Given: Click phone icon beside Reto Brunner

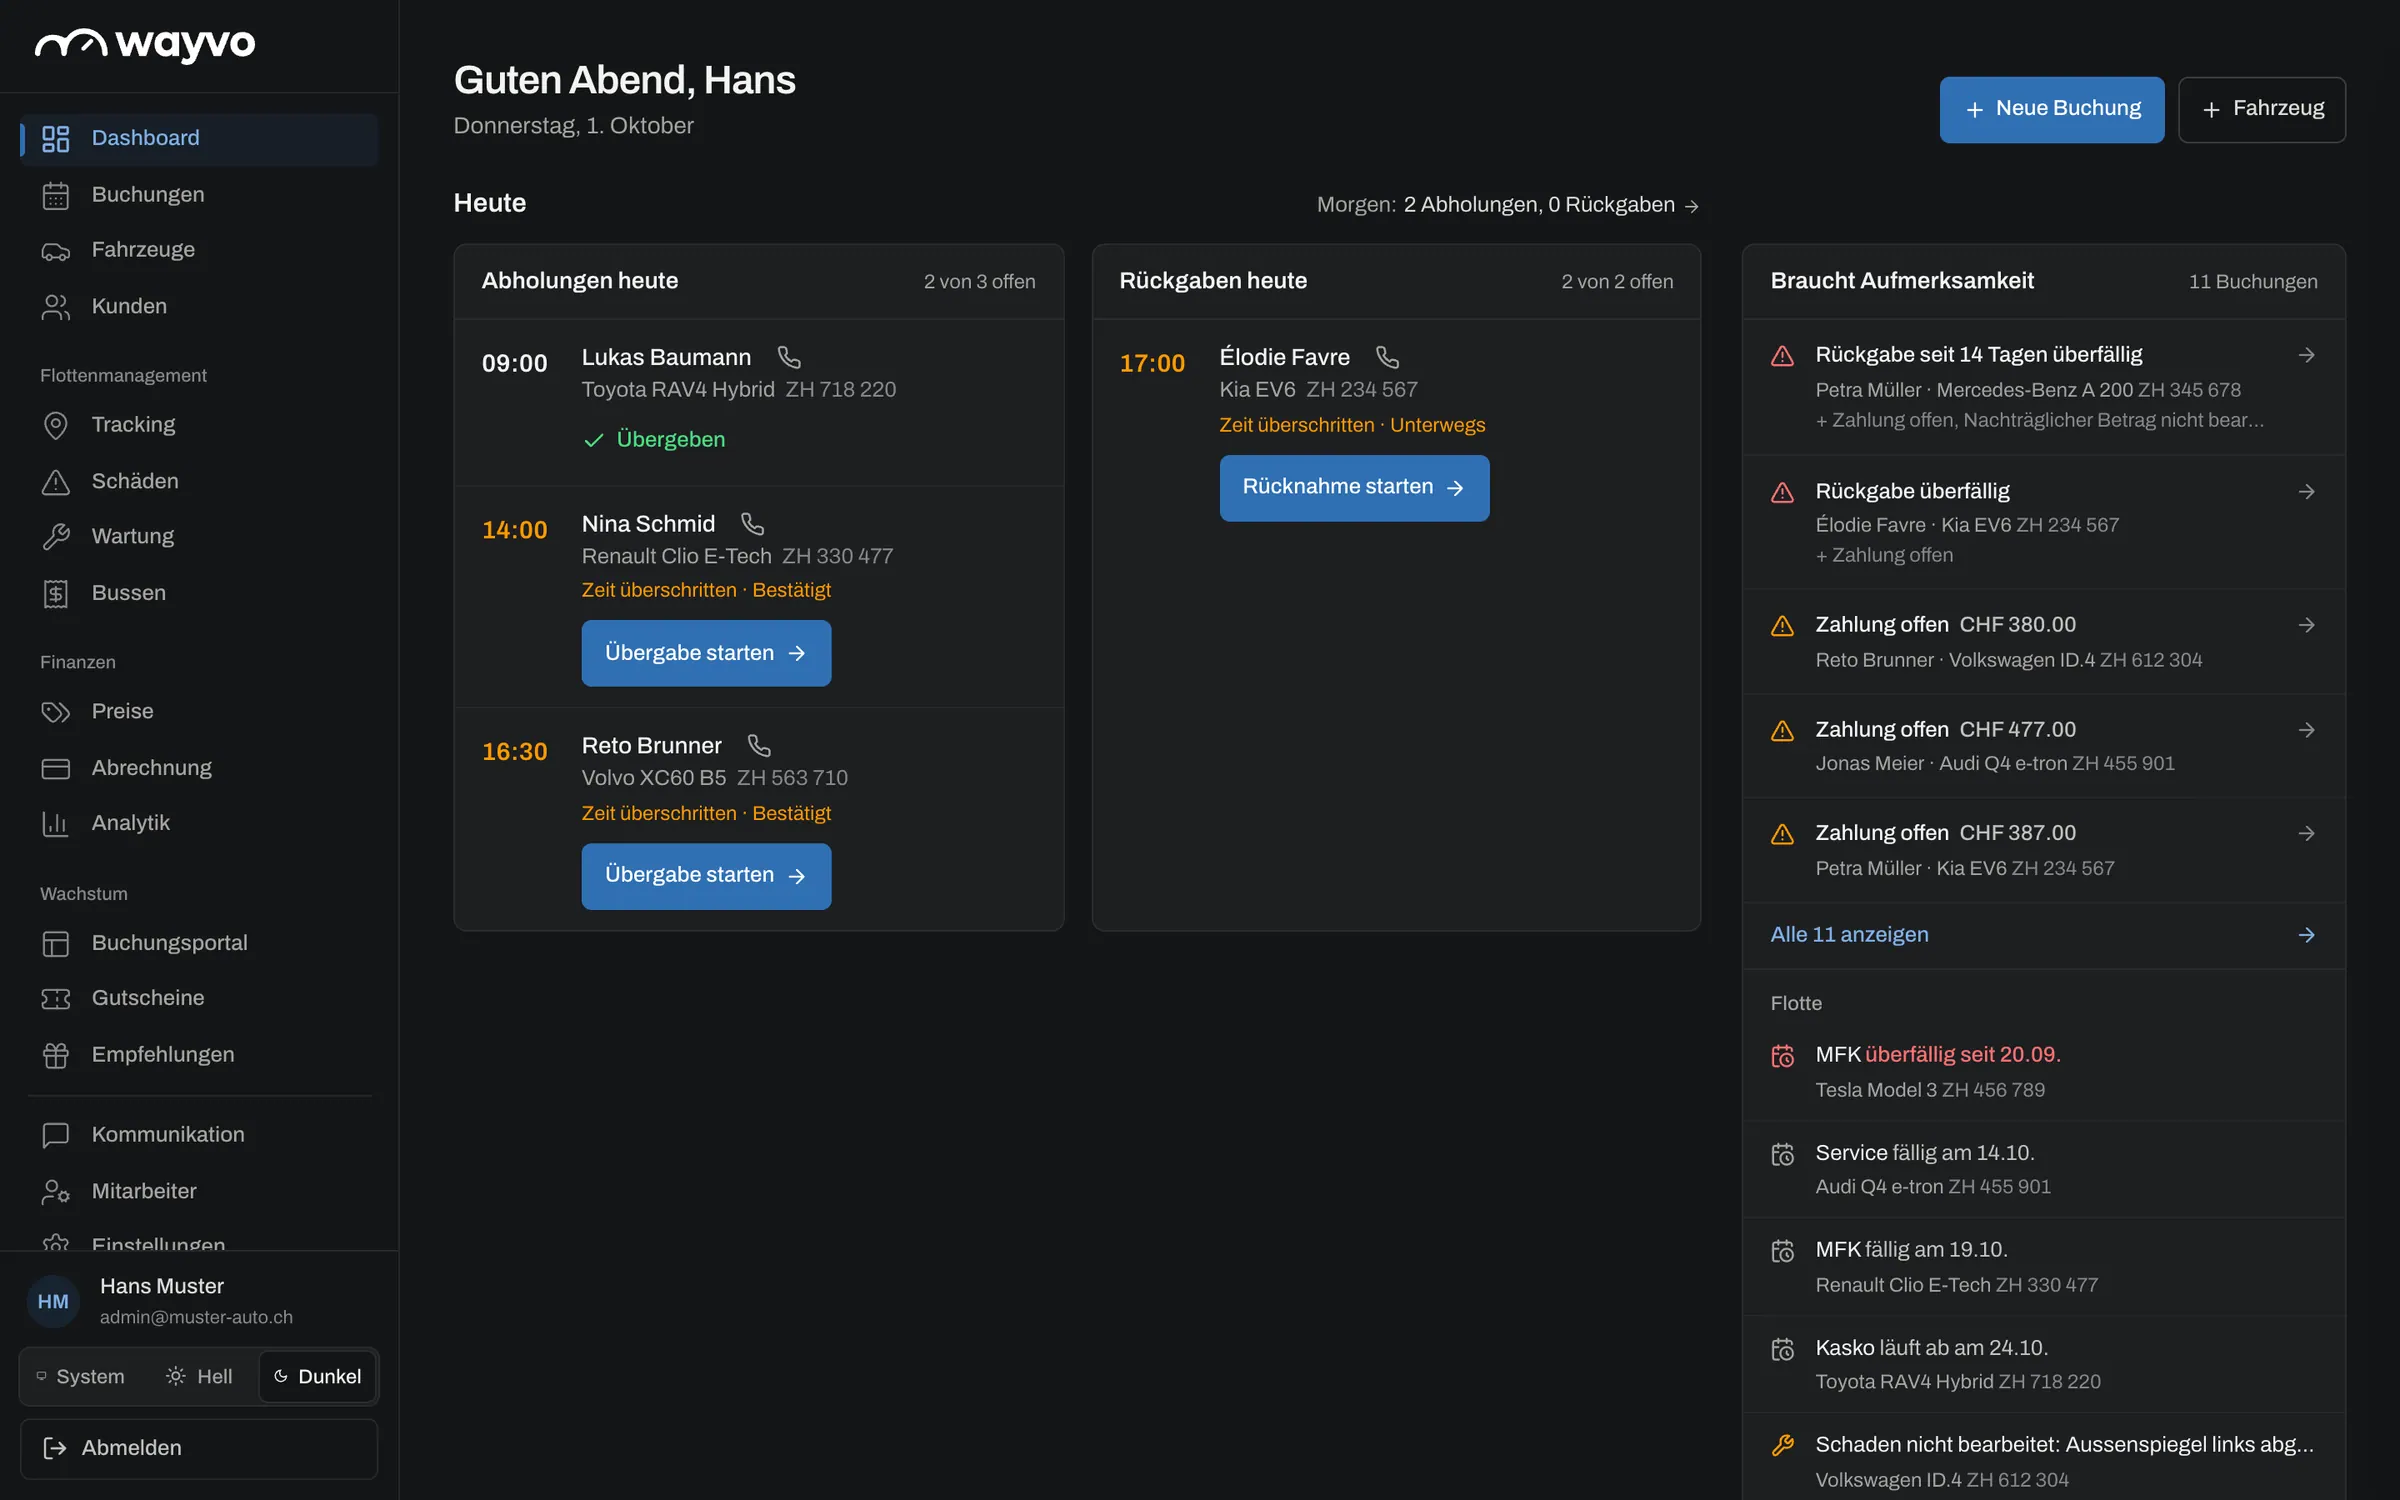Looking at the screenshot, I should click(759, 746).
